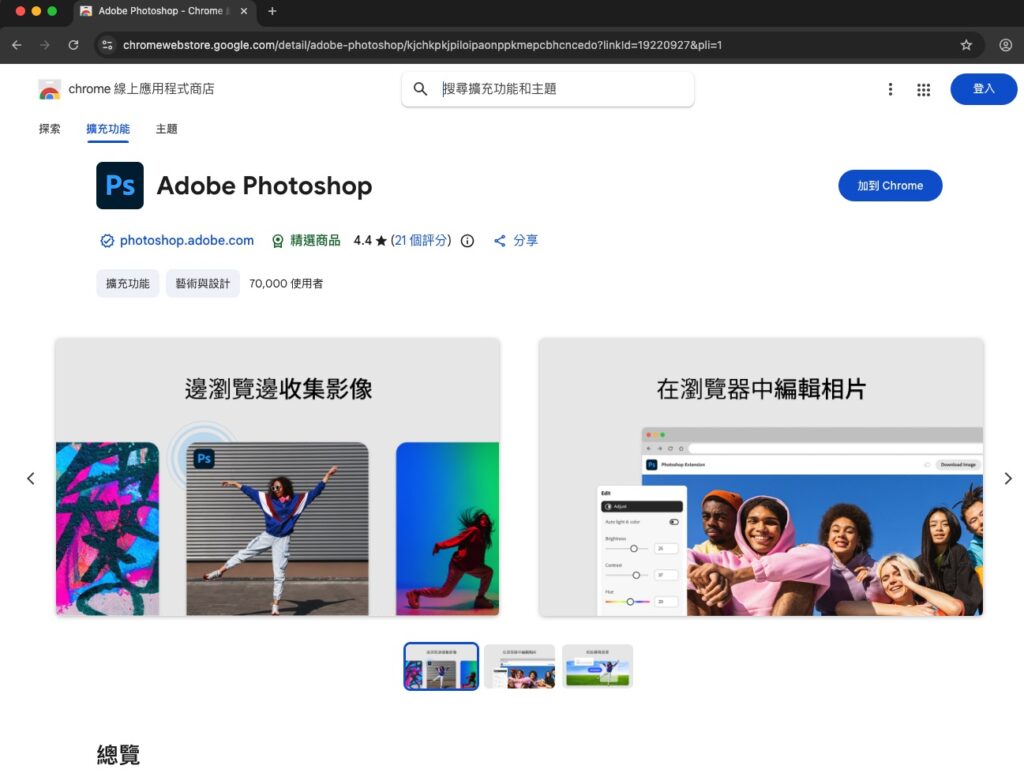Open the three-dot more options menu
The image size is (1024, 773).
(x=890, y=90)
